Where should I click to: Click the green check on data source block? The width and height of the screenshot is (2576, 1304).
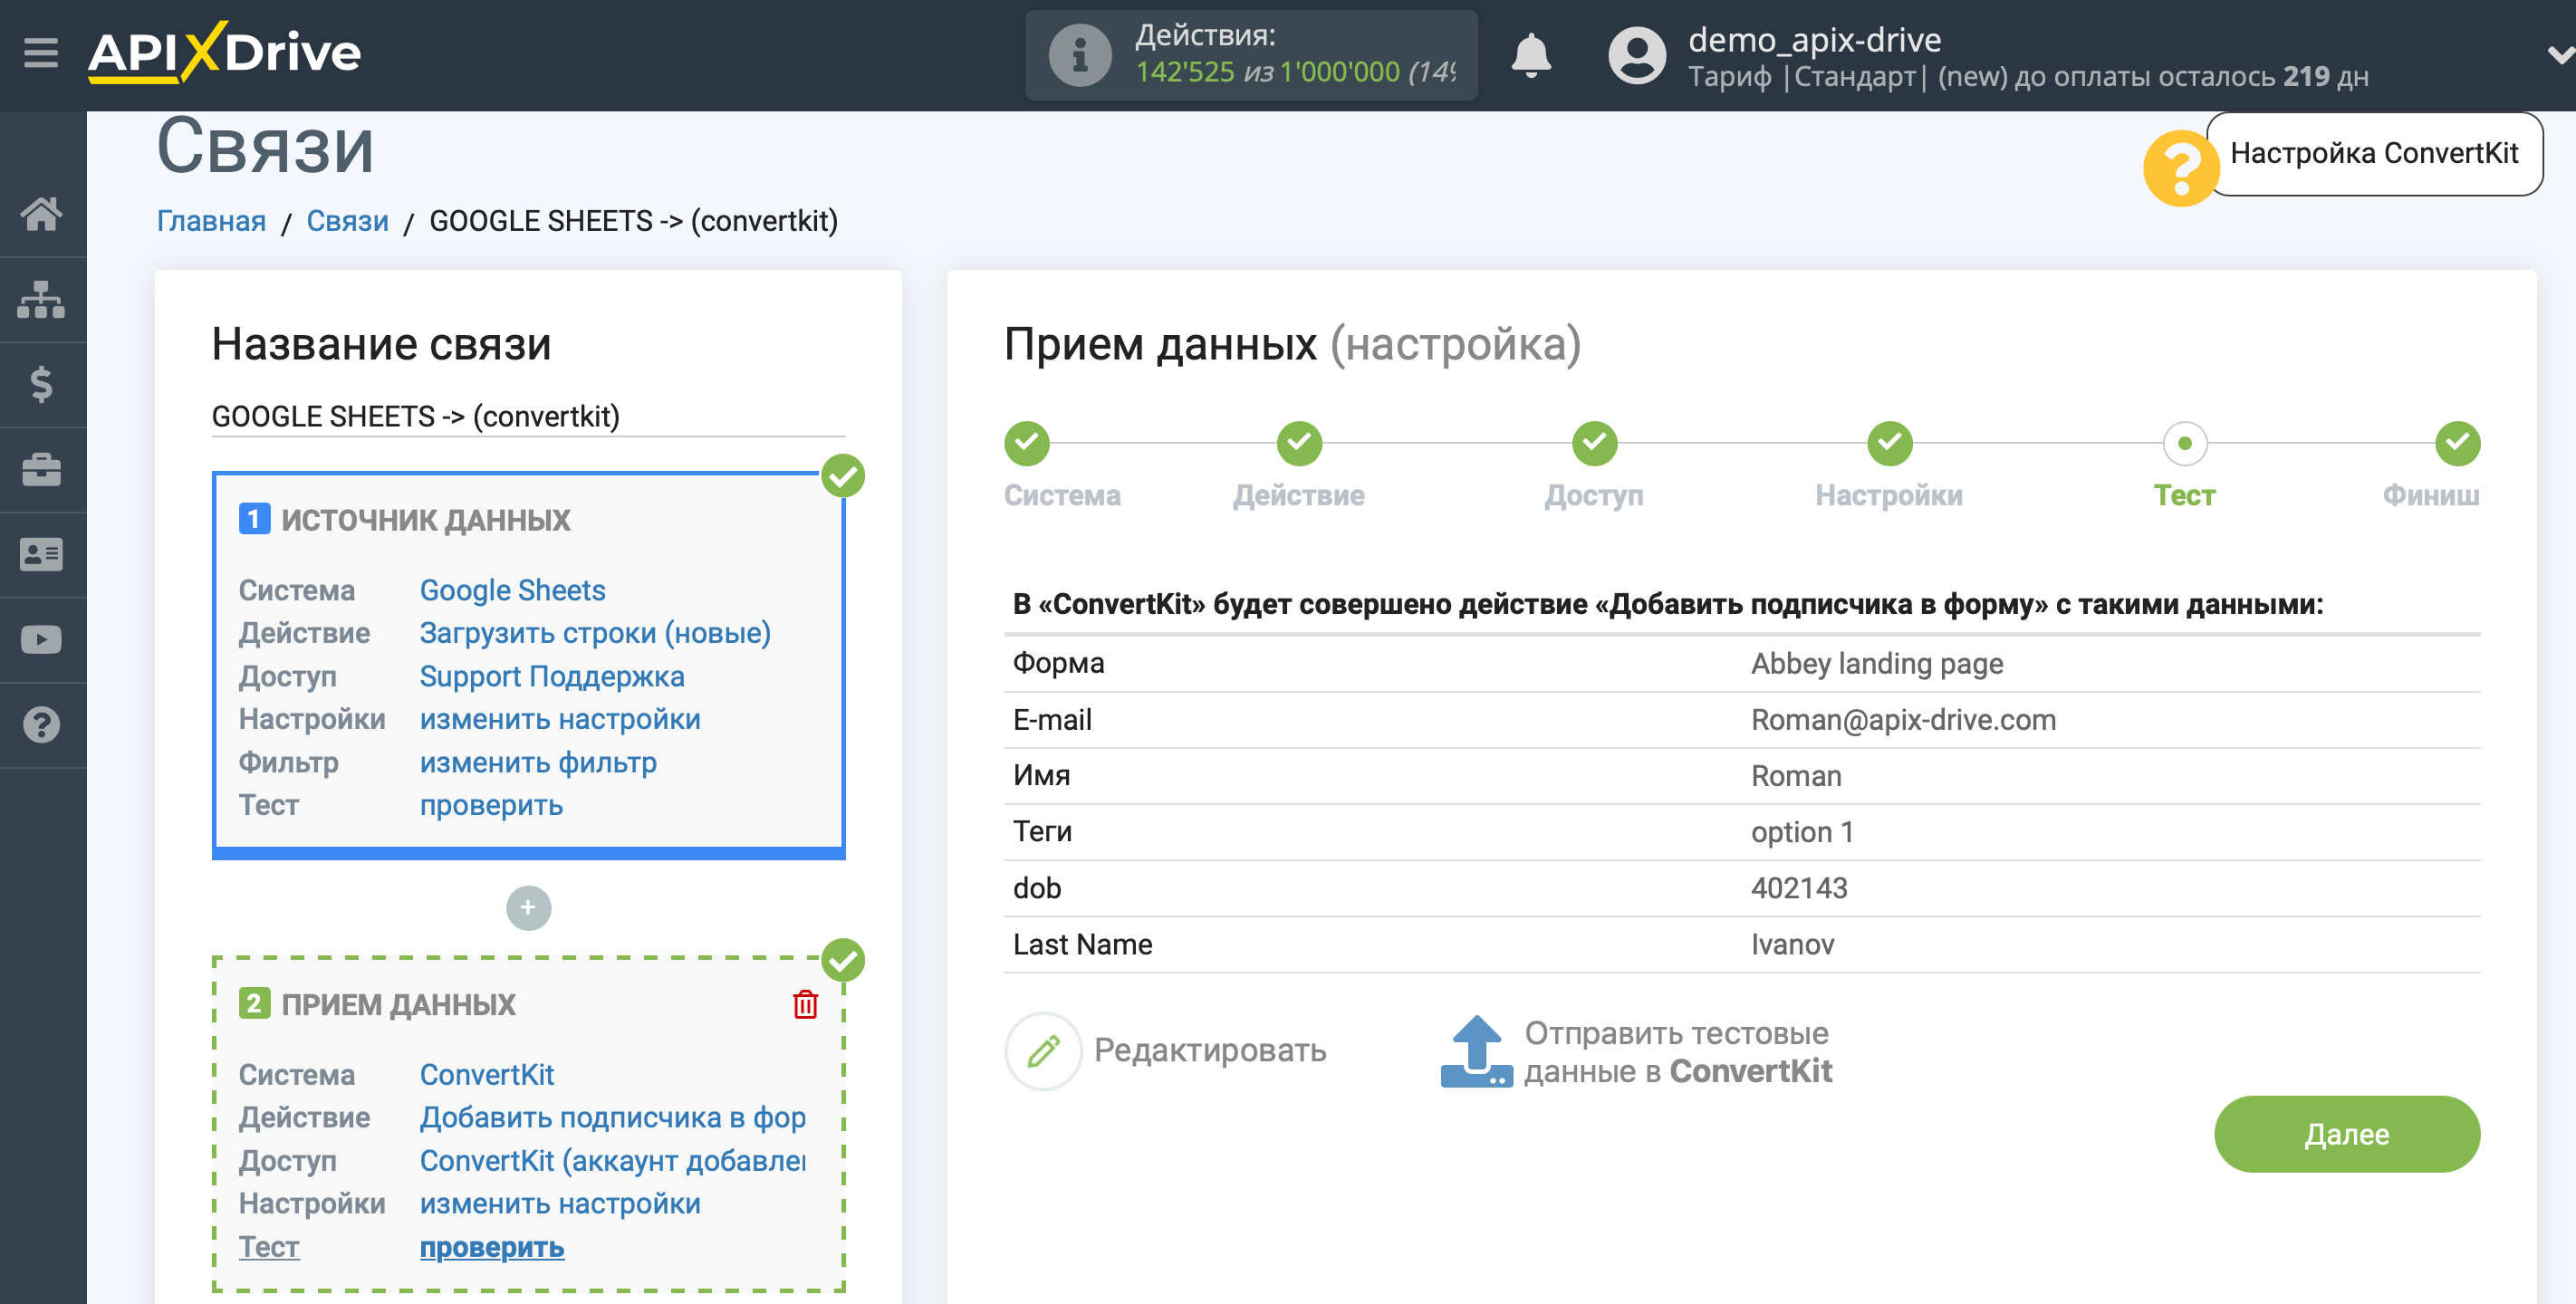842,475
